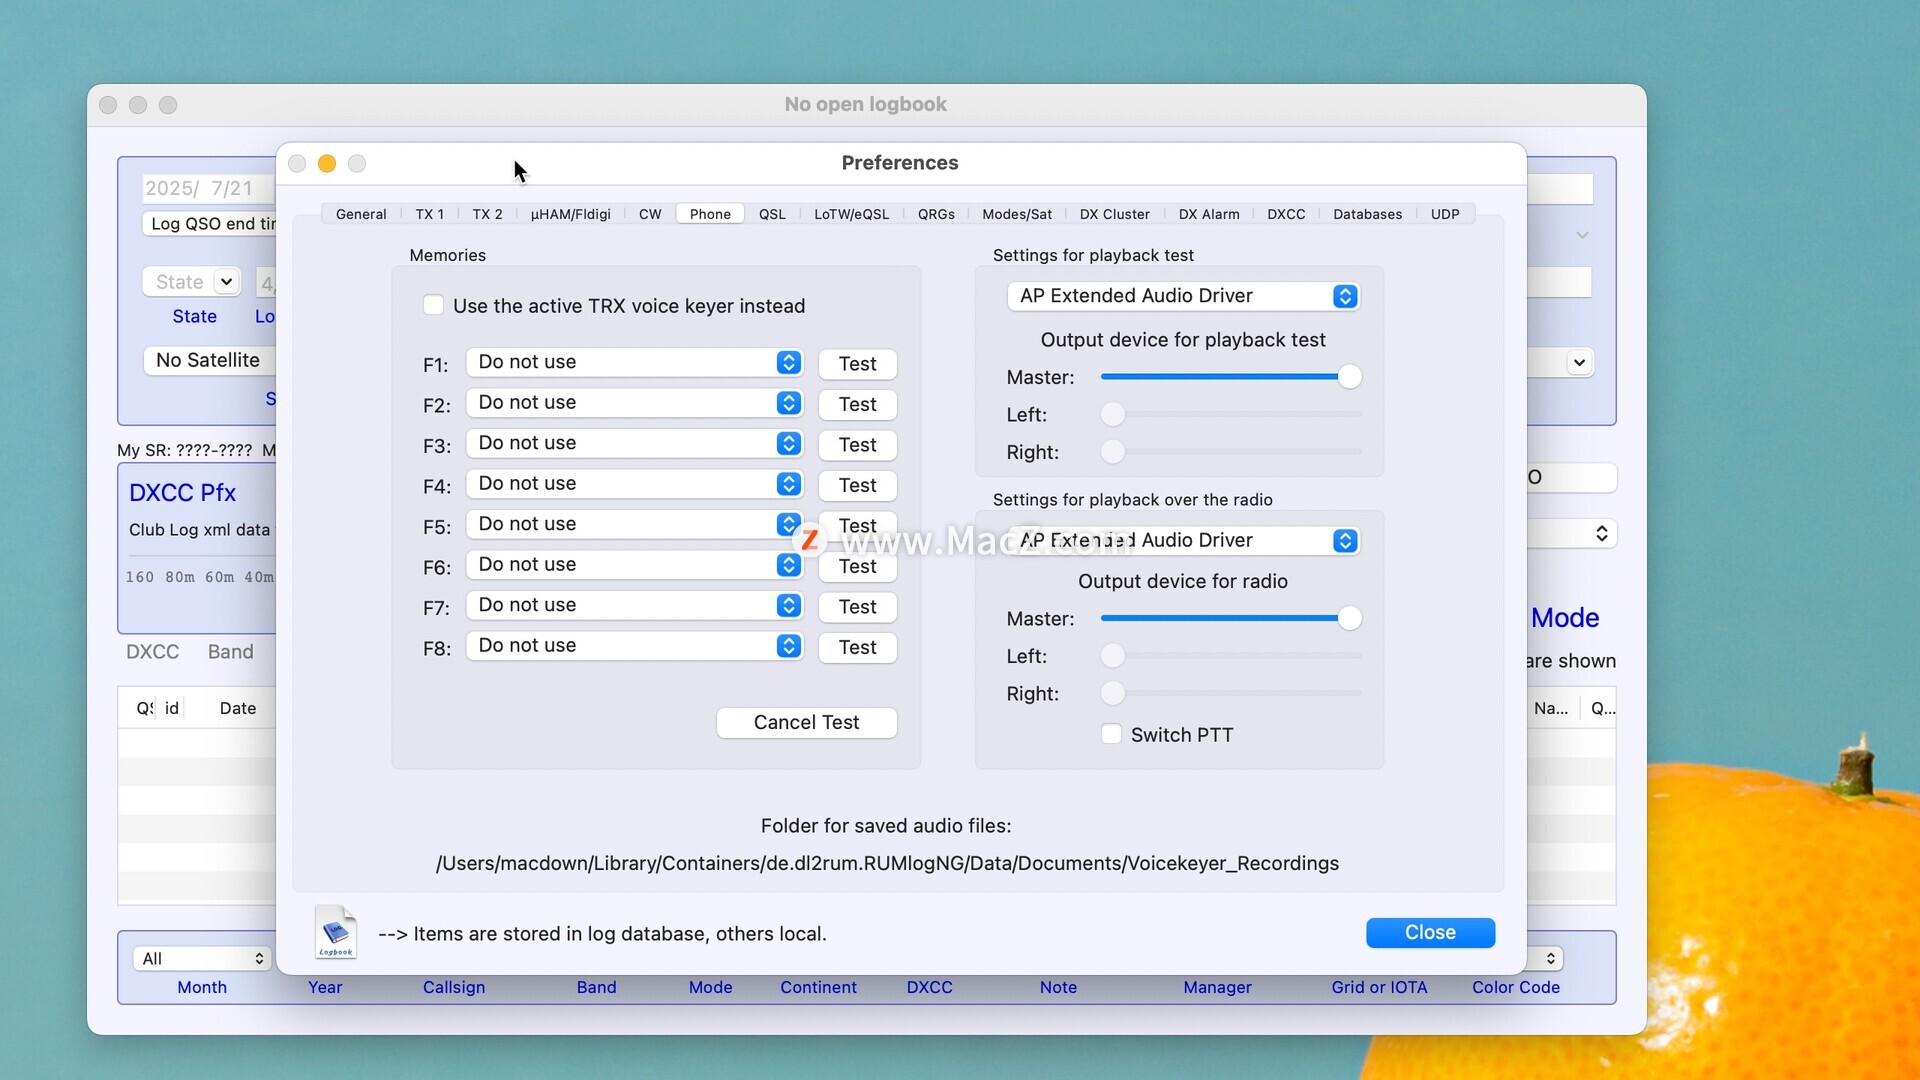Image resolution: width=1920 pixels, height=1080 pixels.
Task: Open the DX Cluster tab
Action: tap(1114, 214)
